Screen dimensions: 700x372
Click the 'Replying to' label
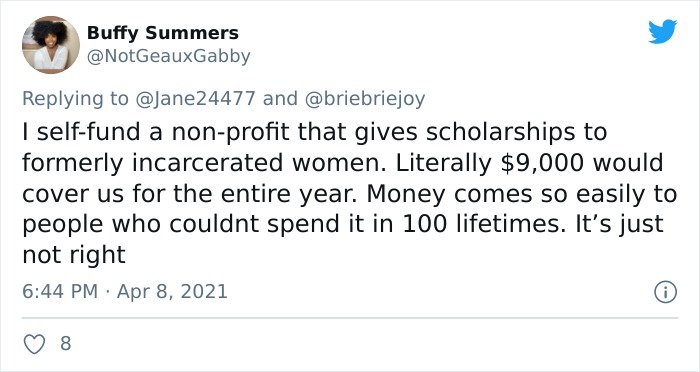[x=75, y=99]
